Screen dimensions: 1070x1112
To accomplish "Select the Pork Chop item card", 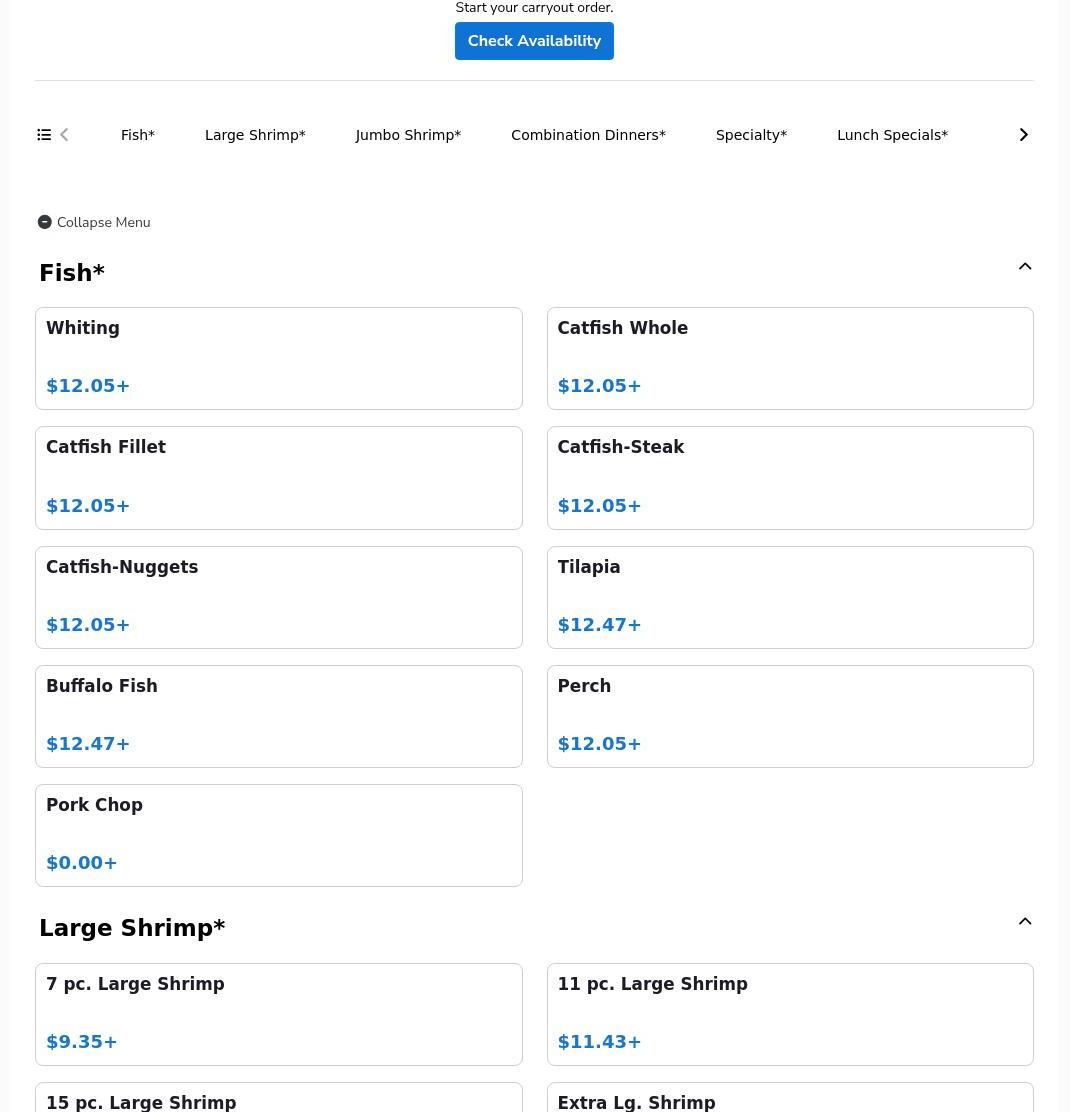I will [278, 835].
